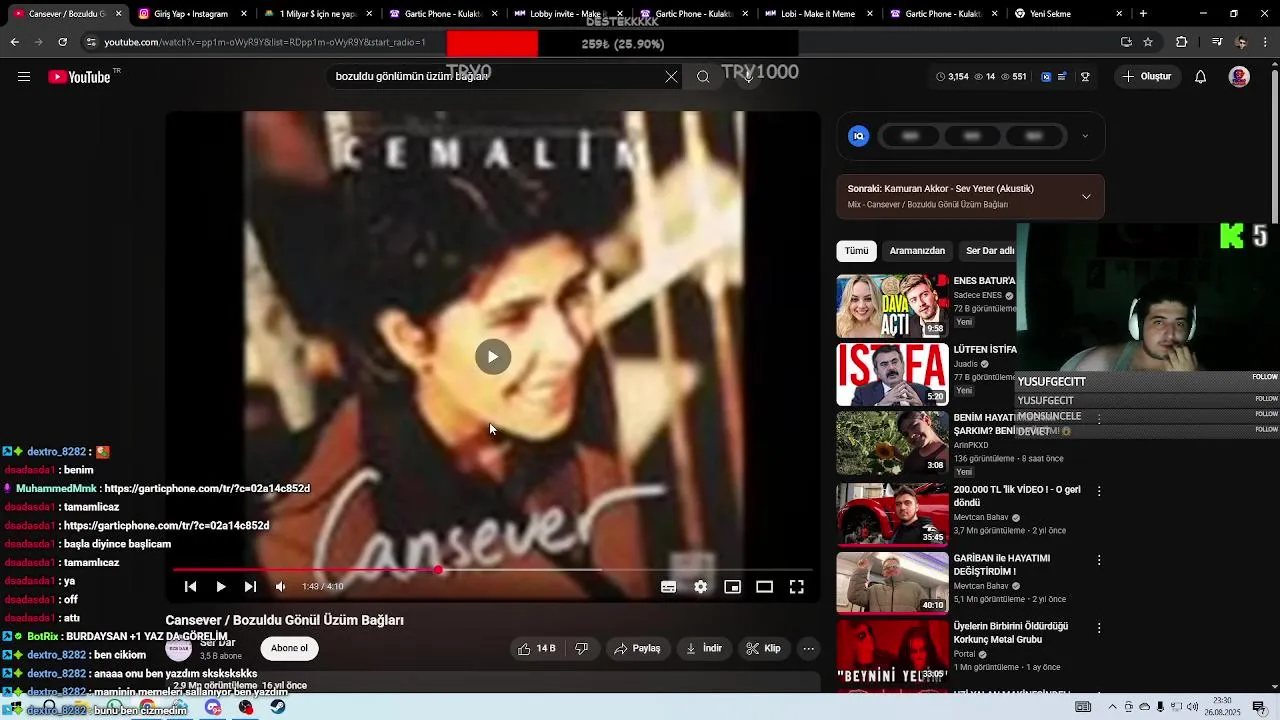Open more options for BENİM HAYATIM video
This screenshot has height=720, width=1280.
click(1099, 419)
